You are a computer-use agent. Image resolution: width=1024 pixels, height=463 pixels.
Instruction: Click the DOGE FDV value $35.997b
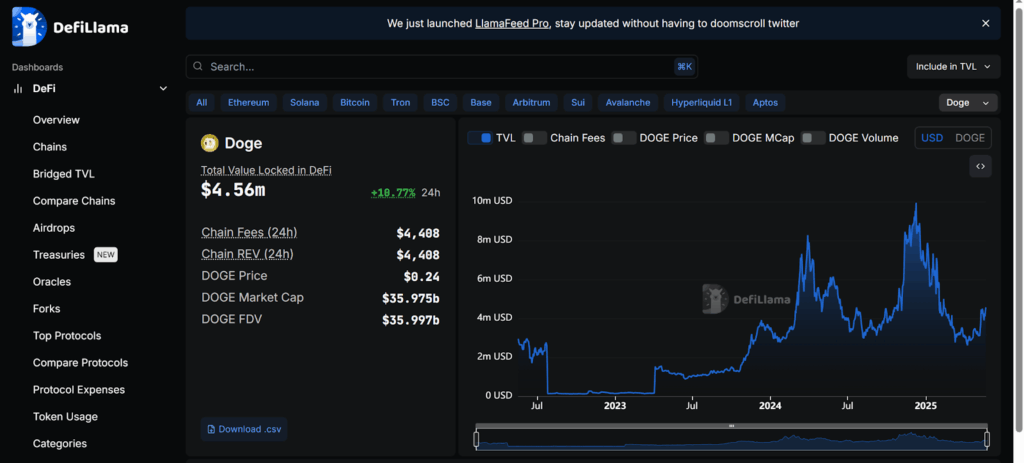click(x=411, y=320)
